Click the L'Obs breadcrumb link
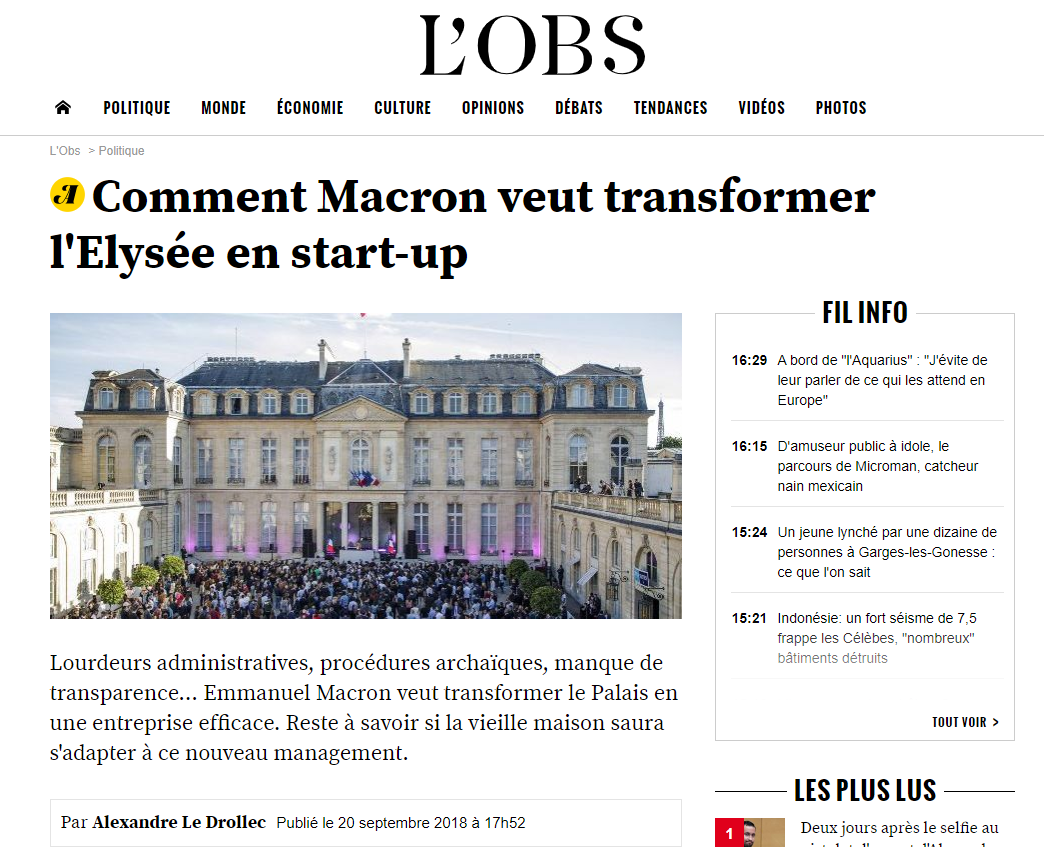This screenshot has width=1044, height=847. (x=65, y=151)
